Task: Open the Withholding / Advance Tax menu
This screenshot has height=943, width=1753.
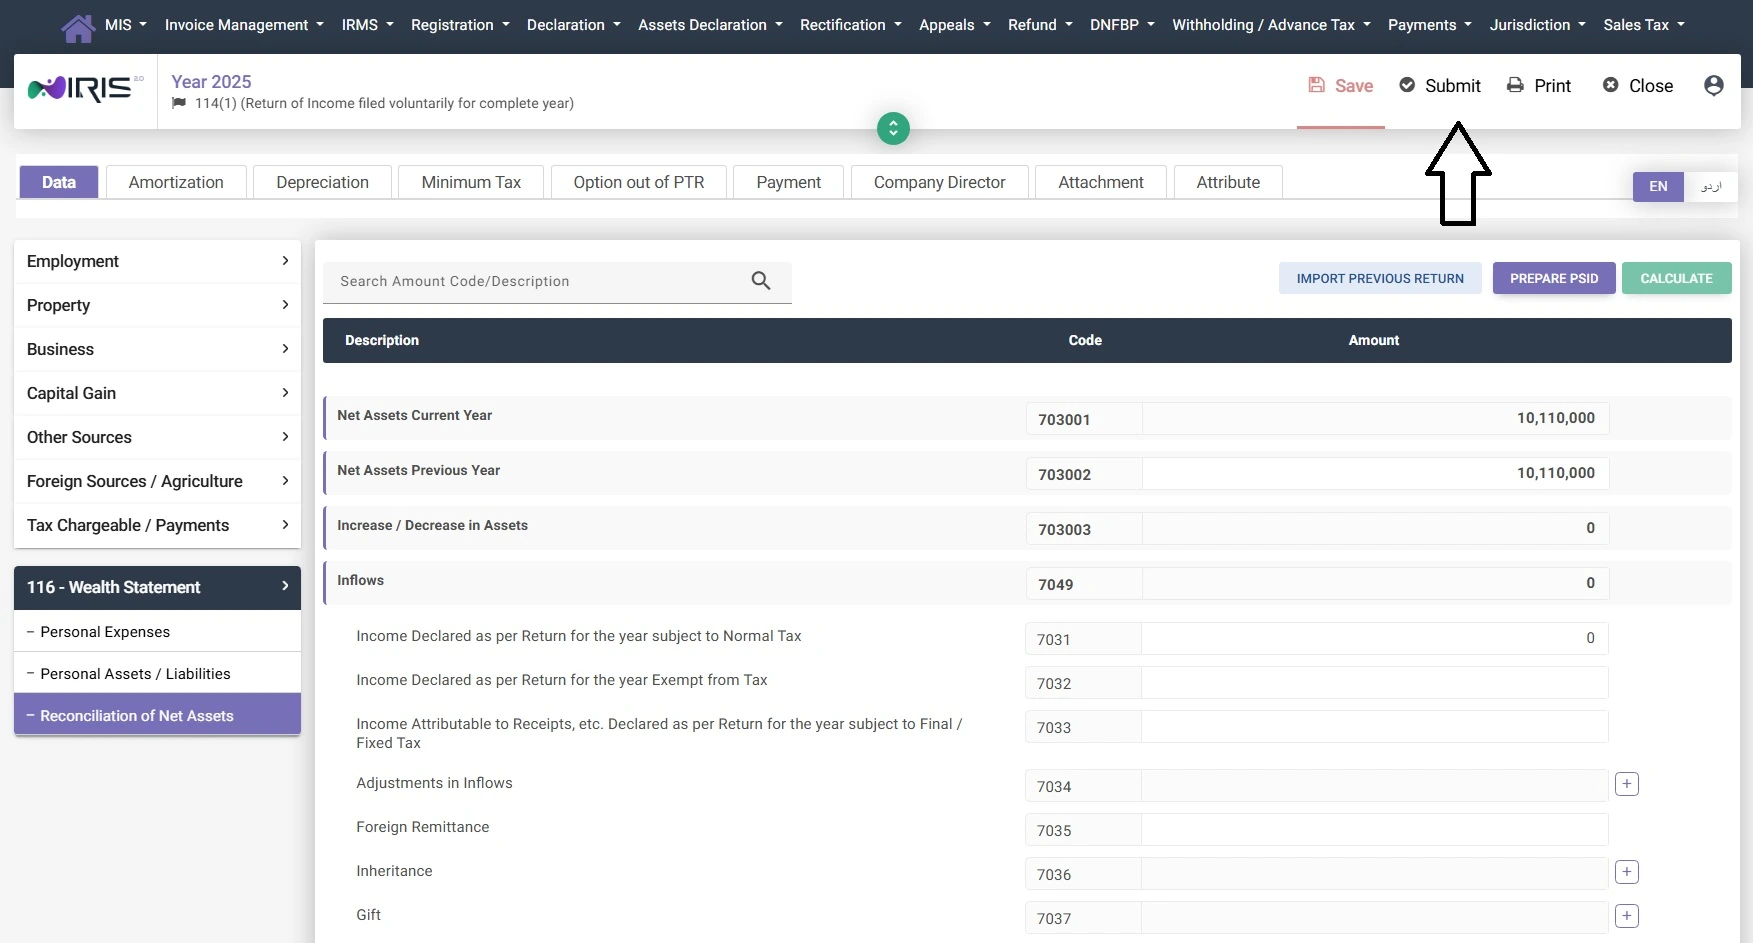Action: (x=1271, y=25)
